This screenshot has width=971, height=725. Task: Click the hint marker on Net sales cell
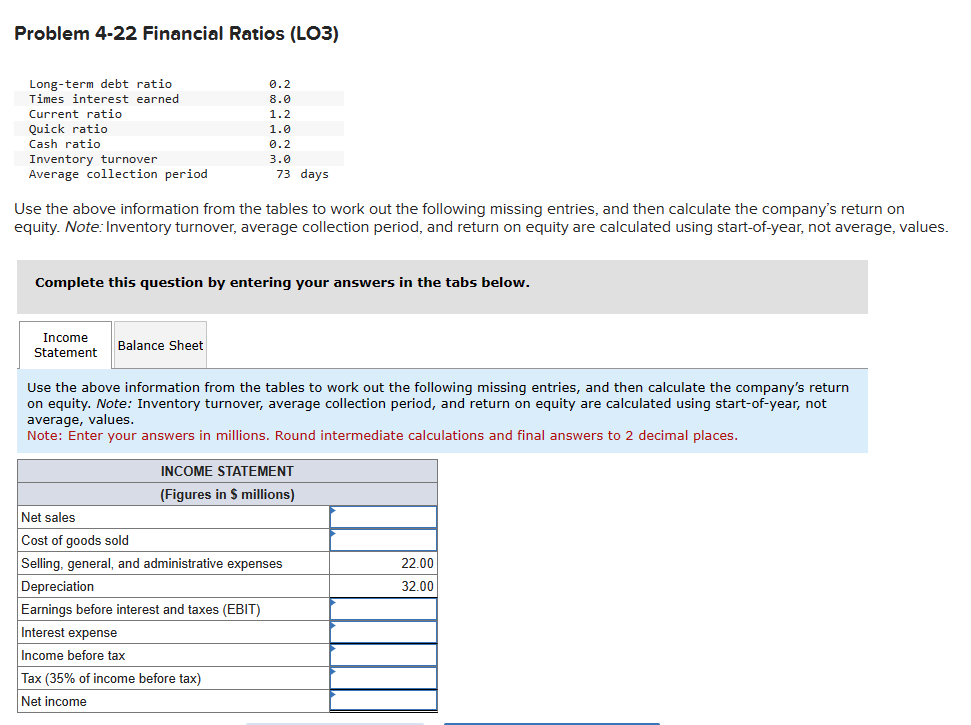point(334,512)
